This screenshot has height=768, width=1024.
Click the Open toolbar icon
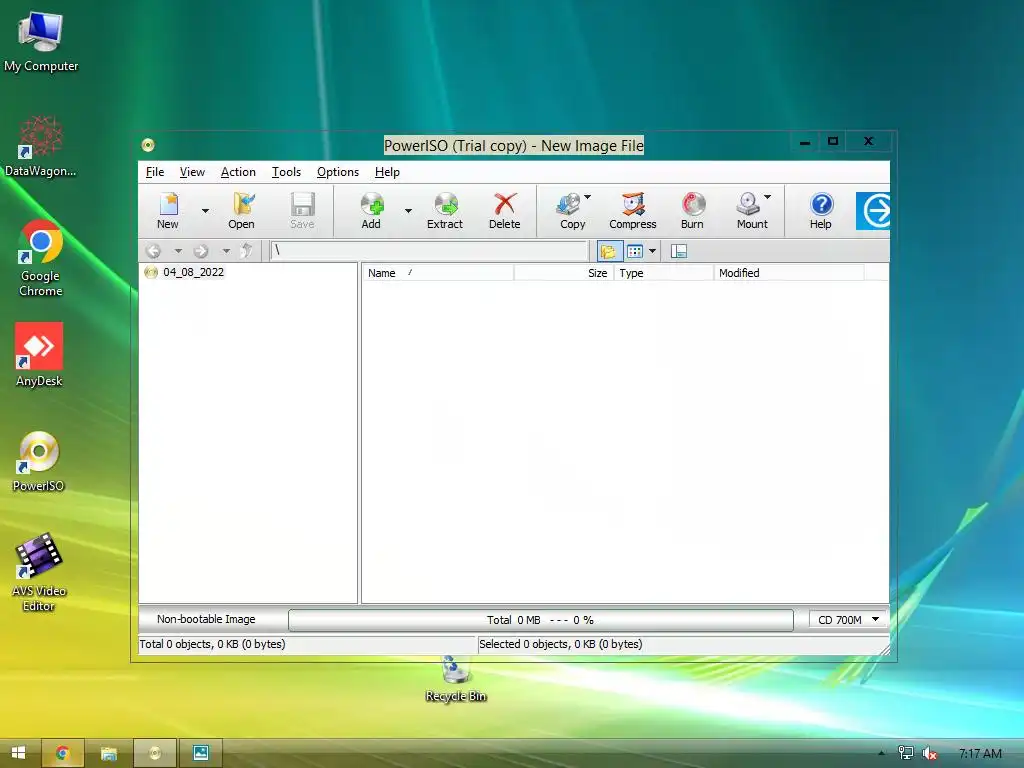pos(241,210)
